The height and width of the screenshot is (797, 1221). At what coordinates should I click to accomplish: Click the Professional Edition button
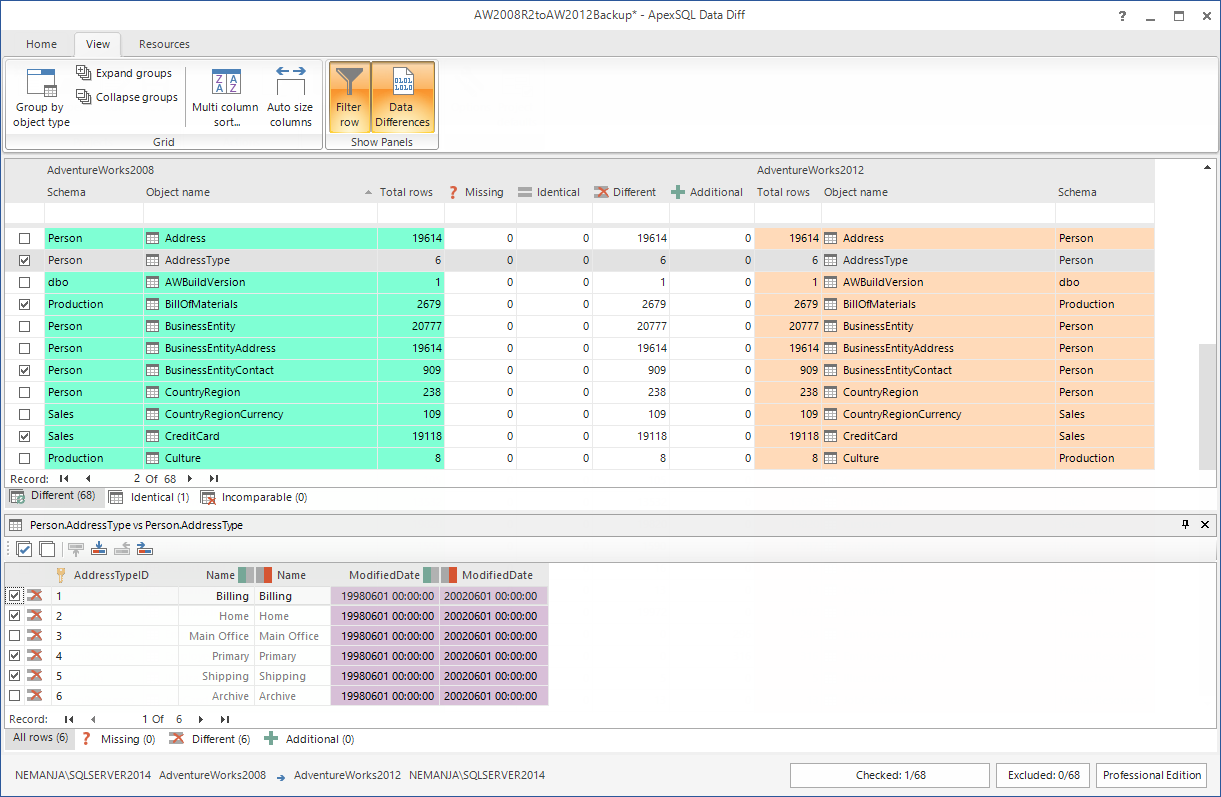[1152, 775]
